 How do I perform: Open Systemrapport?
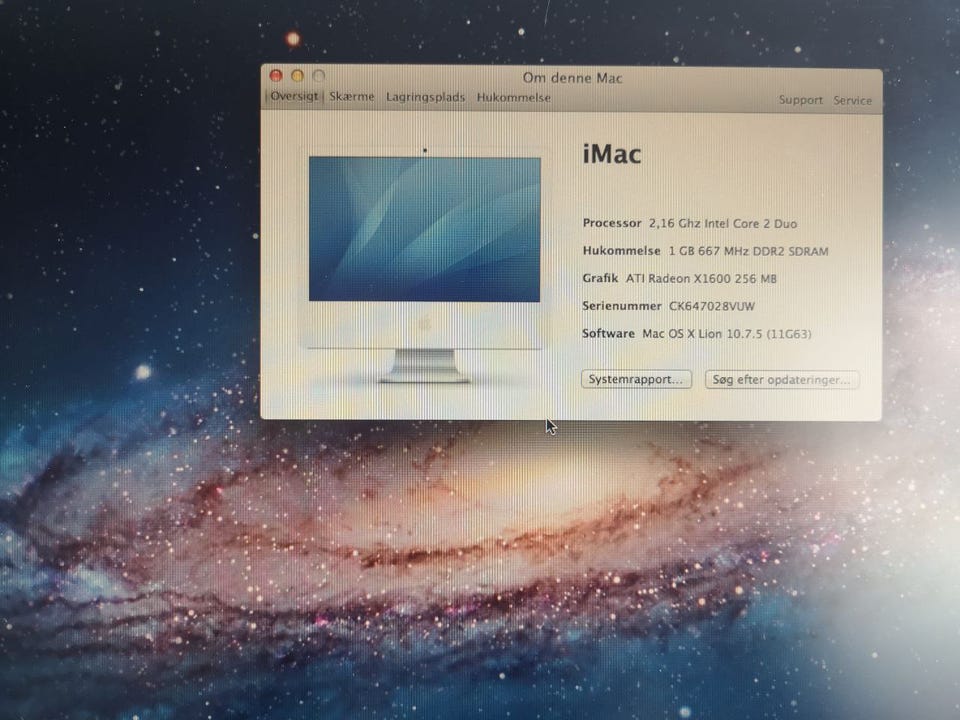pos(636,379)
